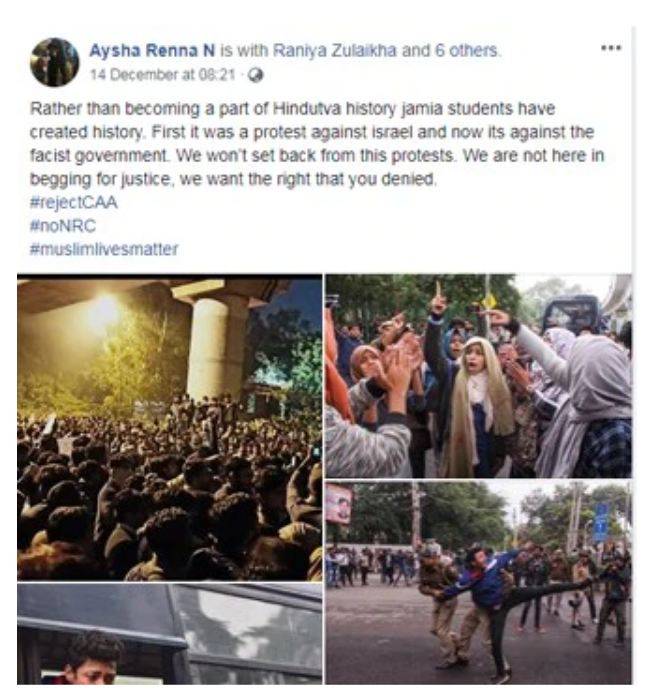
Task: Open the '14 December at 08:21' timestamp
Action: (x=165, y=75)
